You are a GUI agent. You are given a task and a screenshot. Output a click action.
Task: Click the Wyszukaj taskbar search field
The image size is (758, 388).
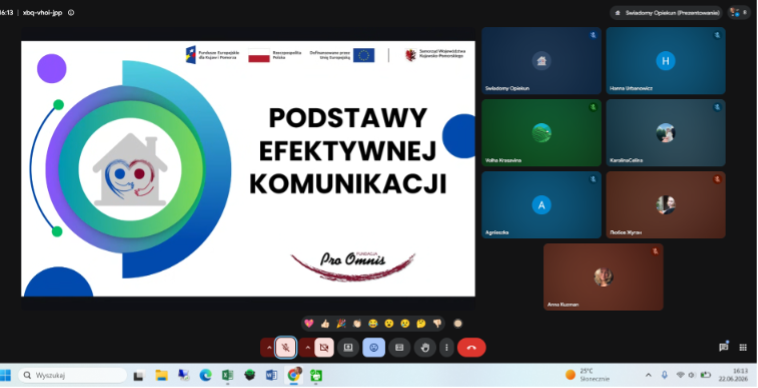[x=73, y=375]
